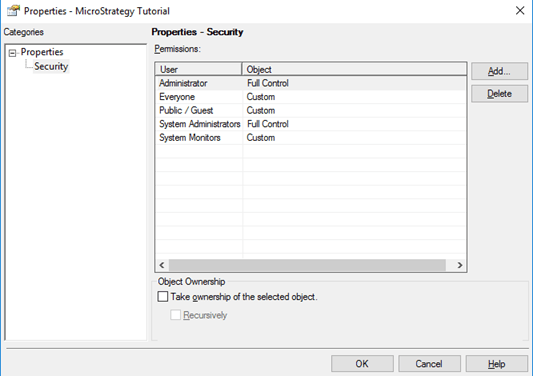Click the Object column header

pyautogui.click(x=354, y=69)
